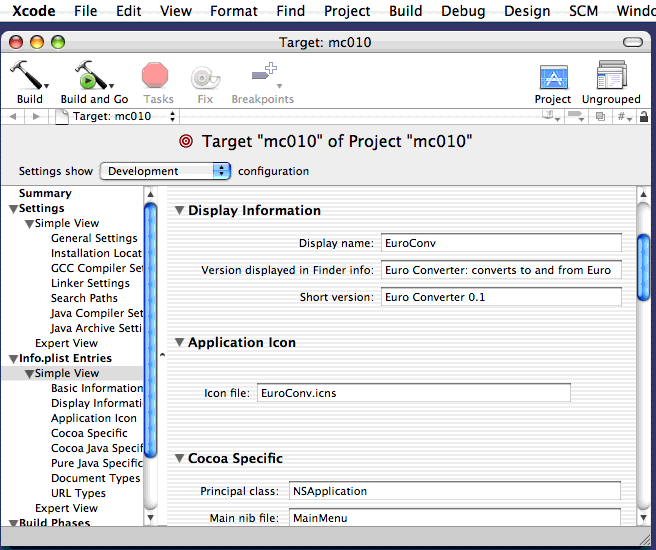Viewport: 656px width, 550px height.
Task: Click the Breakpoints toolbar icon
Action: click(x=263, y=76)
